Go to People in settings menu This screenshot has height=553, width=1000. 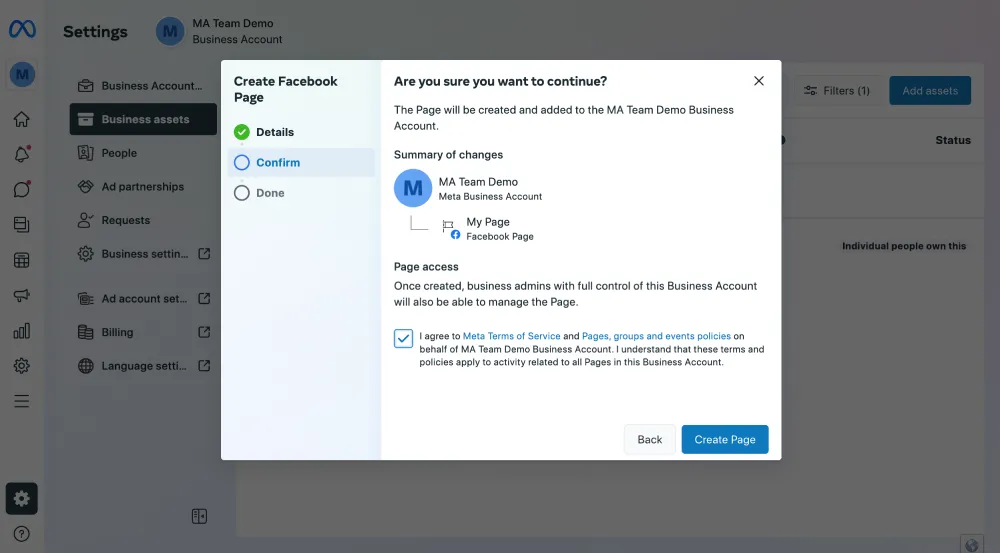(119, 153)
